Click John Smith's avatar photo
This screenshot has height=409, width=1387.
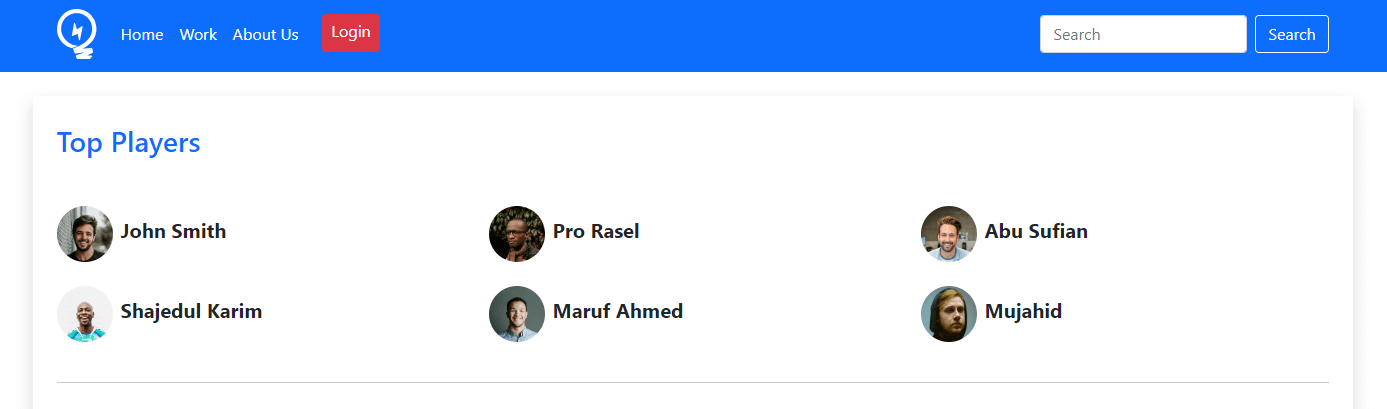pyautogui.click(x=85, y=234)
